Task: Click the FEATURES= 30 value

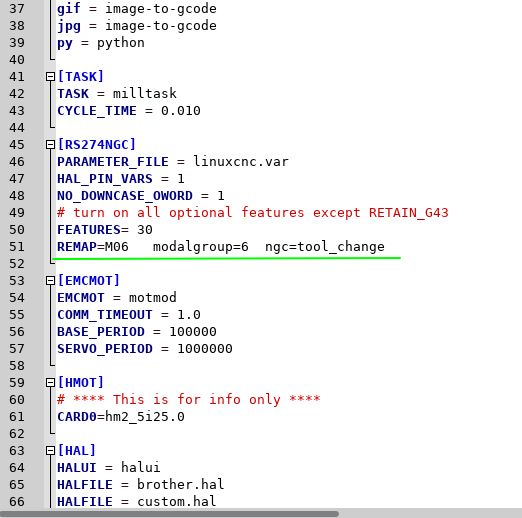Action: tap(145, 230)
